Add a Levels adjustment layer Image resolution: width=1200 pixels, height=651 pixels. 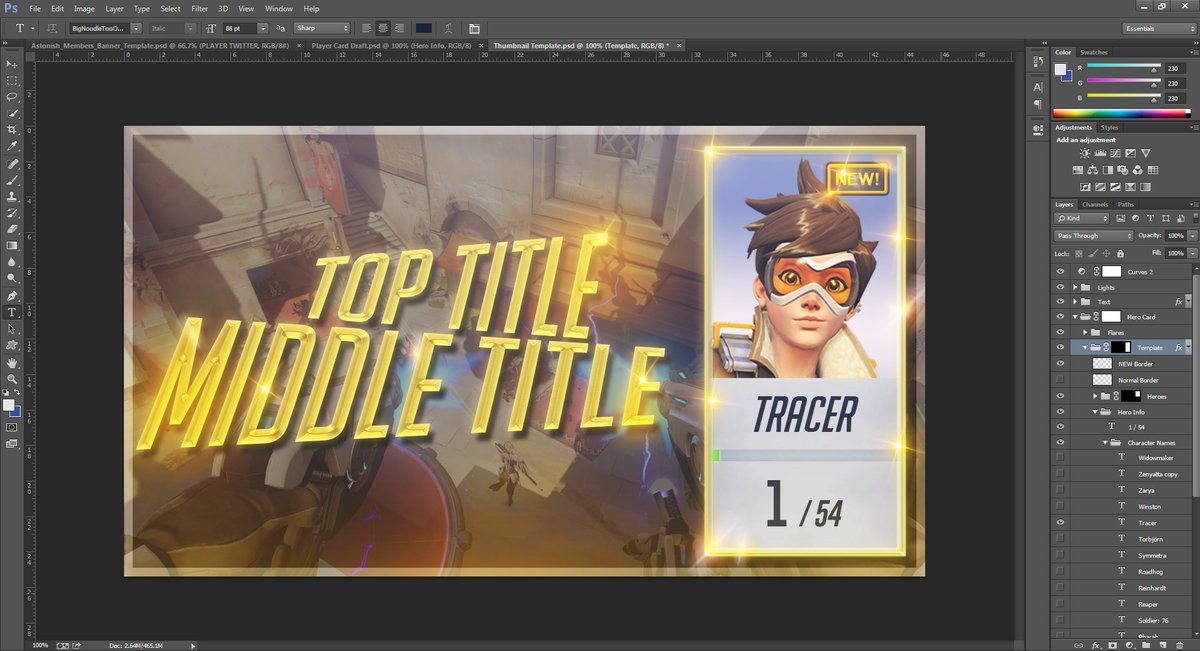tap(1100, 153)
